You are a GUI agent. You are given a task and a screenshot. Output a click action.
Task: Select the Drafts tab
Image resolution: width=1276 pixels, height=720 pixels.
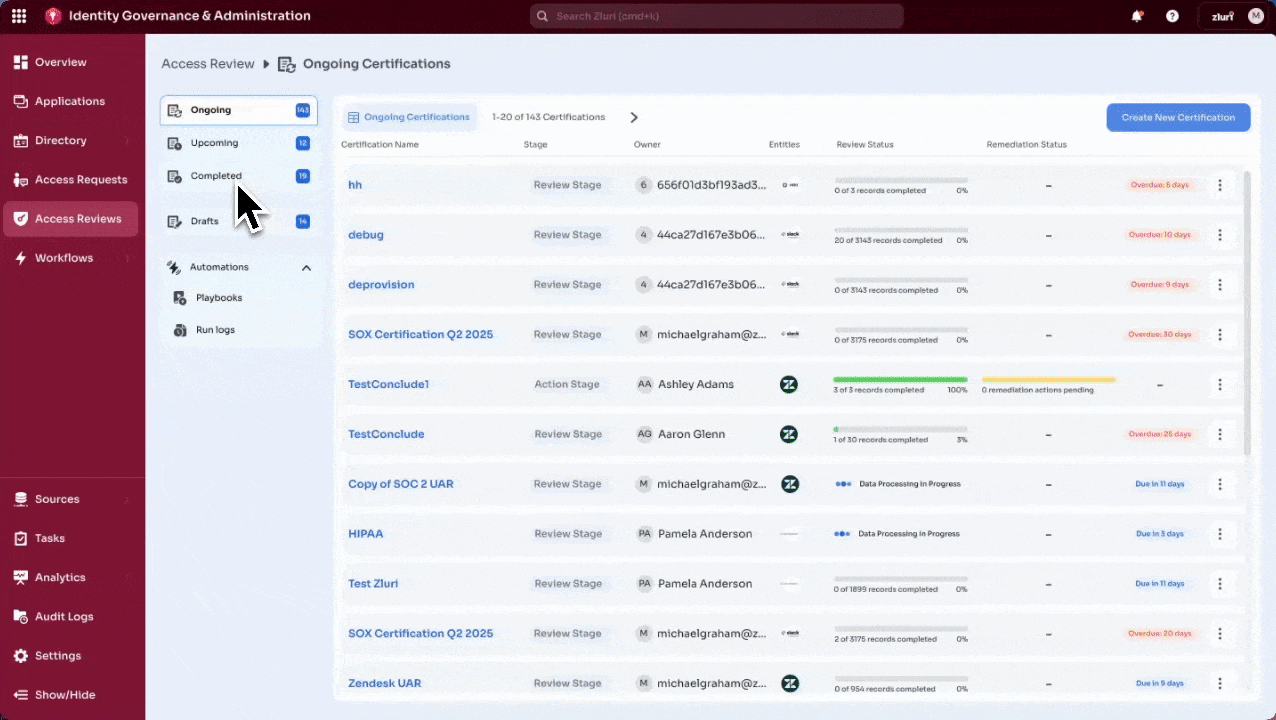point(239,221)
